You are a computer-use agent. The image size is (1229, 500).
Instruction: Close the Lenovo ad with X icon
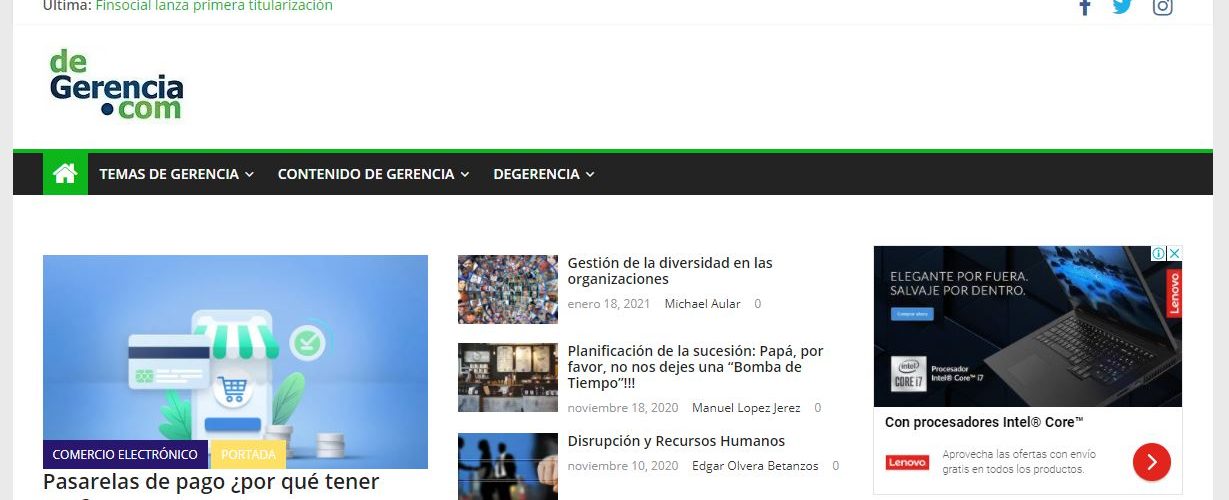1175,254
